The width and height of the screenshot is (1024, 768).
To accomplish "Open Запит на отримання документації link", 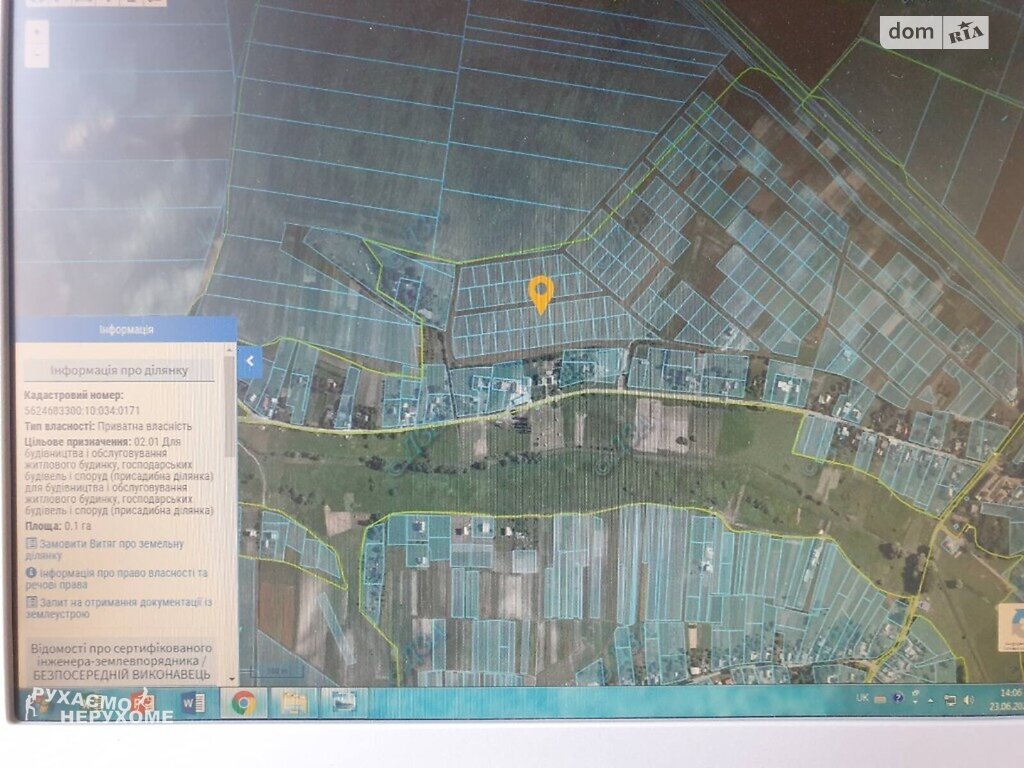I will click(118, 607).
